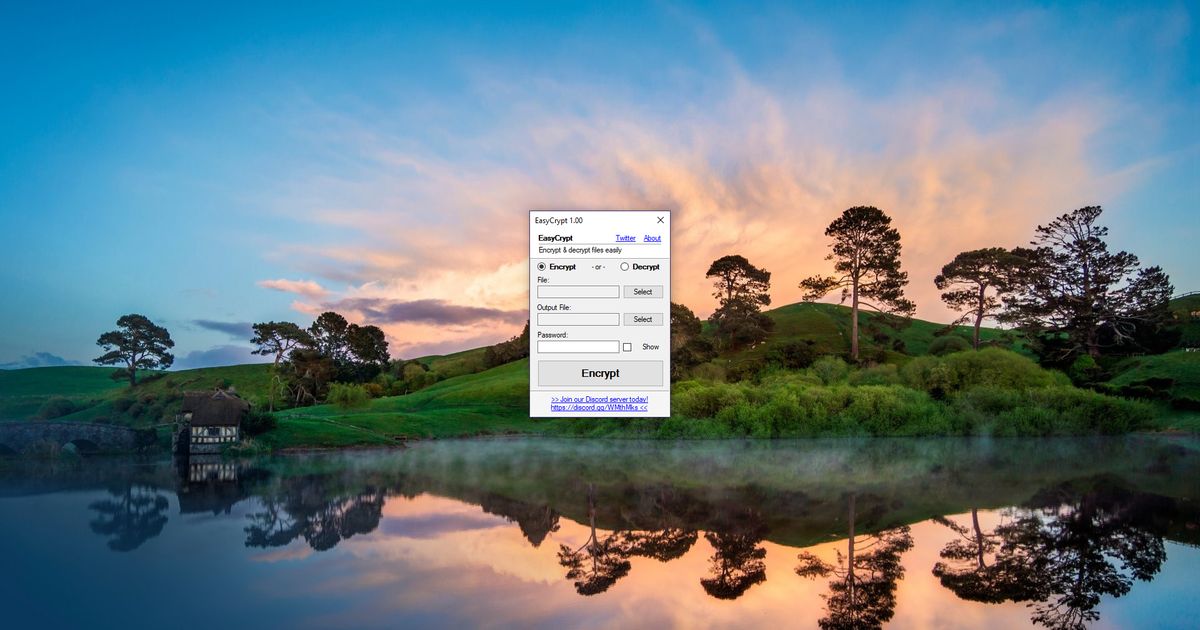Image resolution: width=1200 pixels, height=630 pixels.
Task: Click the Output File input field
Action: click(578, 318)
